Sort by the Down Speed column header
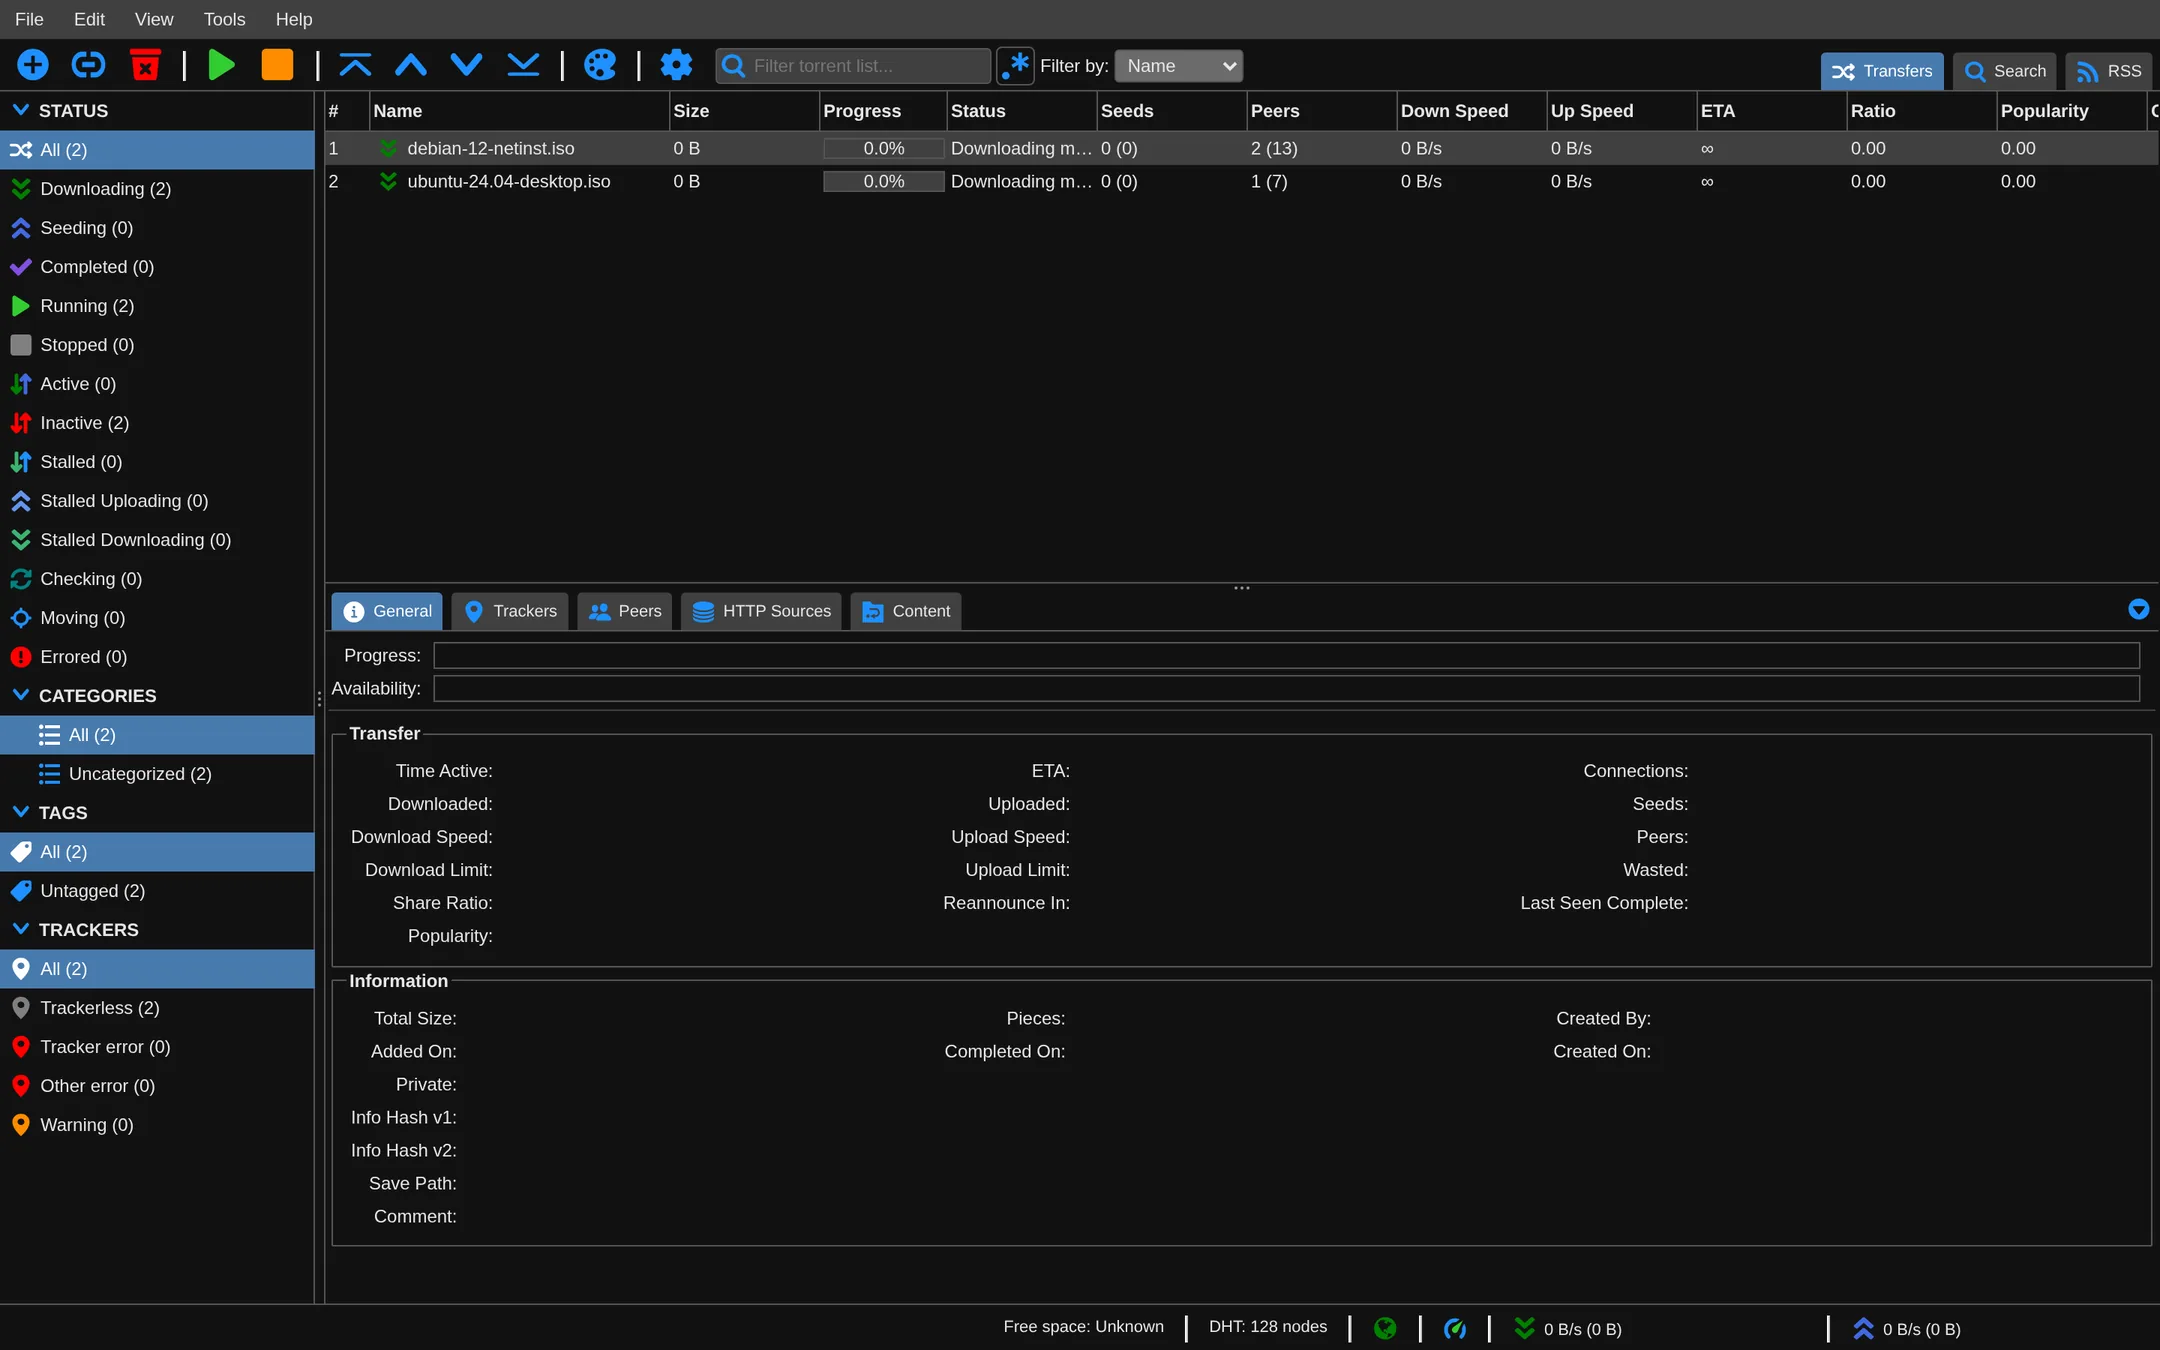 coord(1471,111)
